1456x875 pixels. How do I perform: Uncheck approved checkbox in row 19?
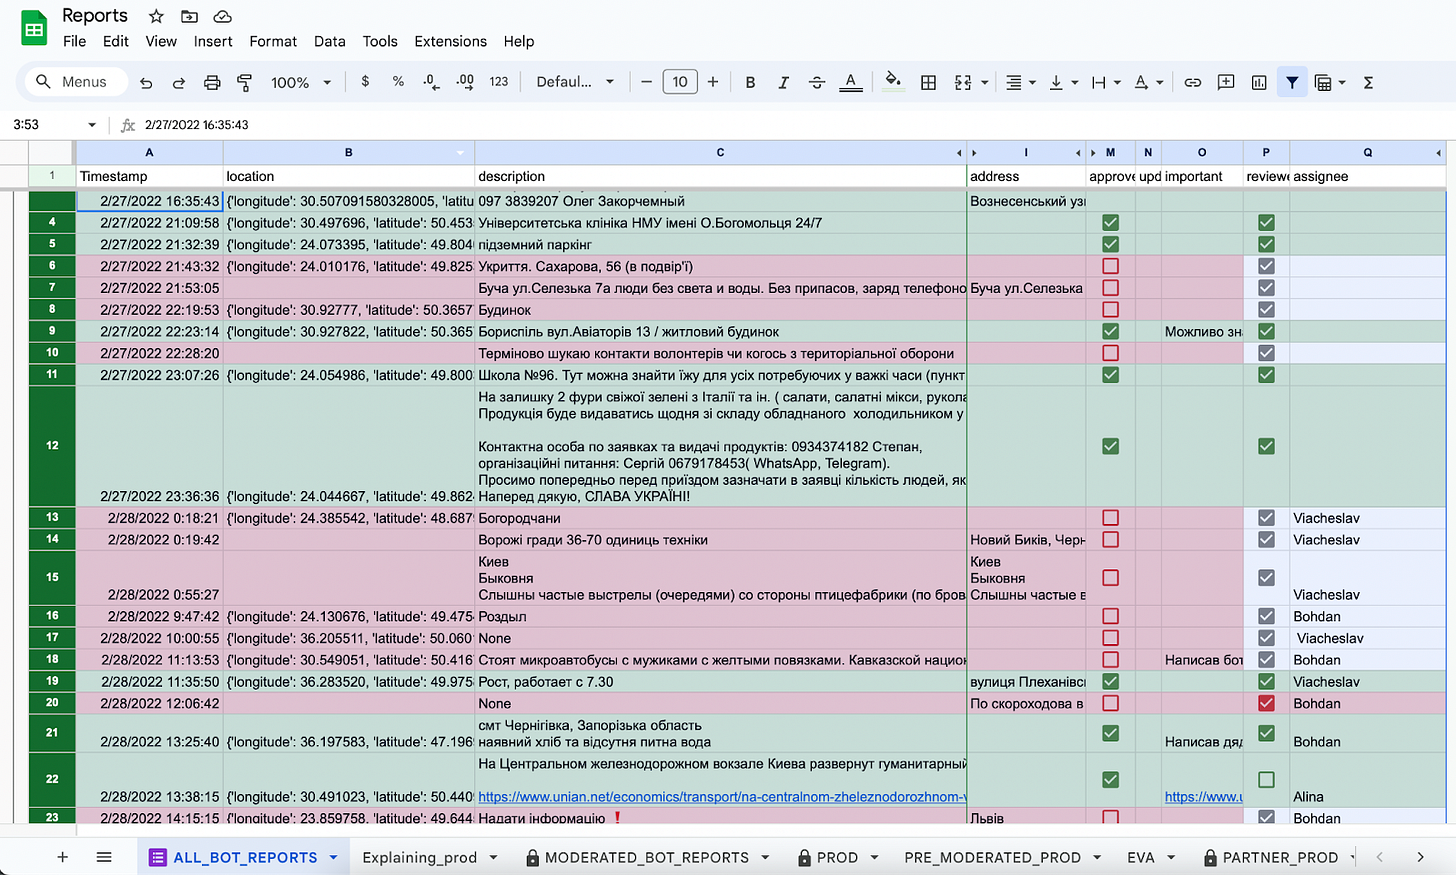click(x=1110, y=681)
